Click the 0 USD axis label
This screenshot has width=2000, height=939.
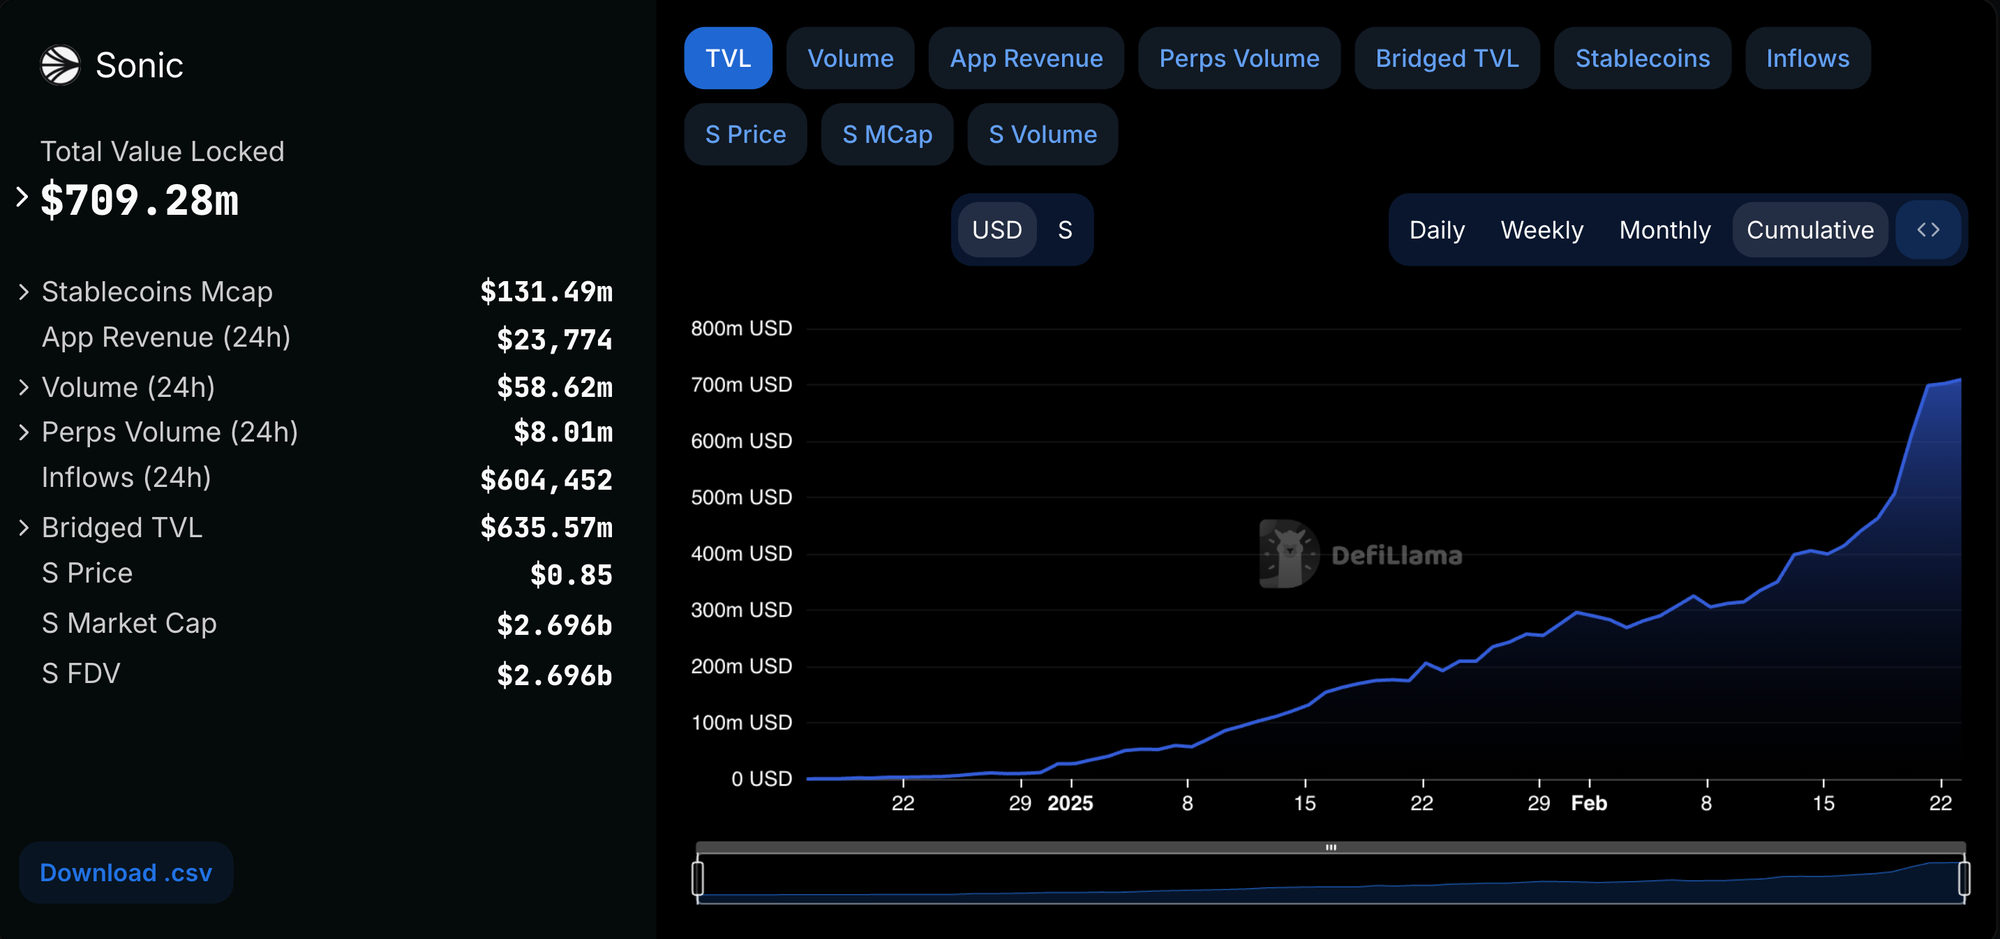[x=762, y=778]
